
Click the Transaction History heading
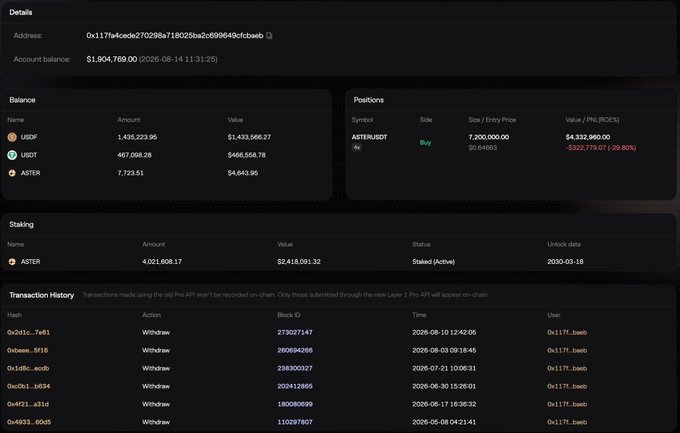pyautogui.click(x=42, y=295)
